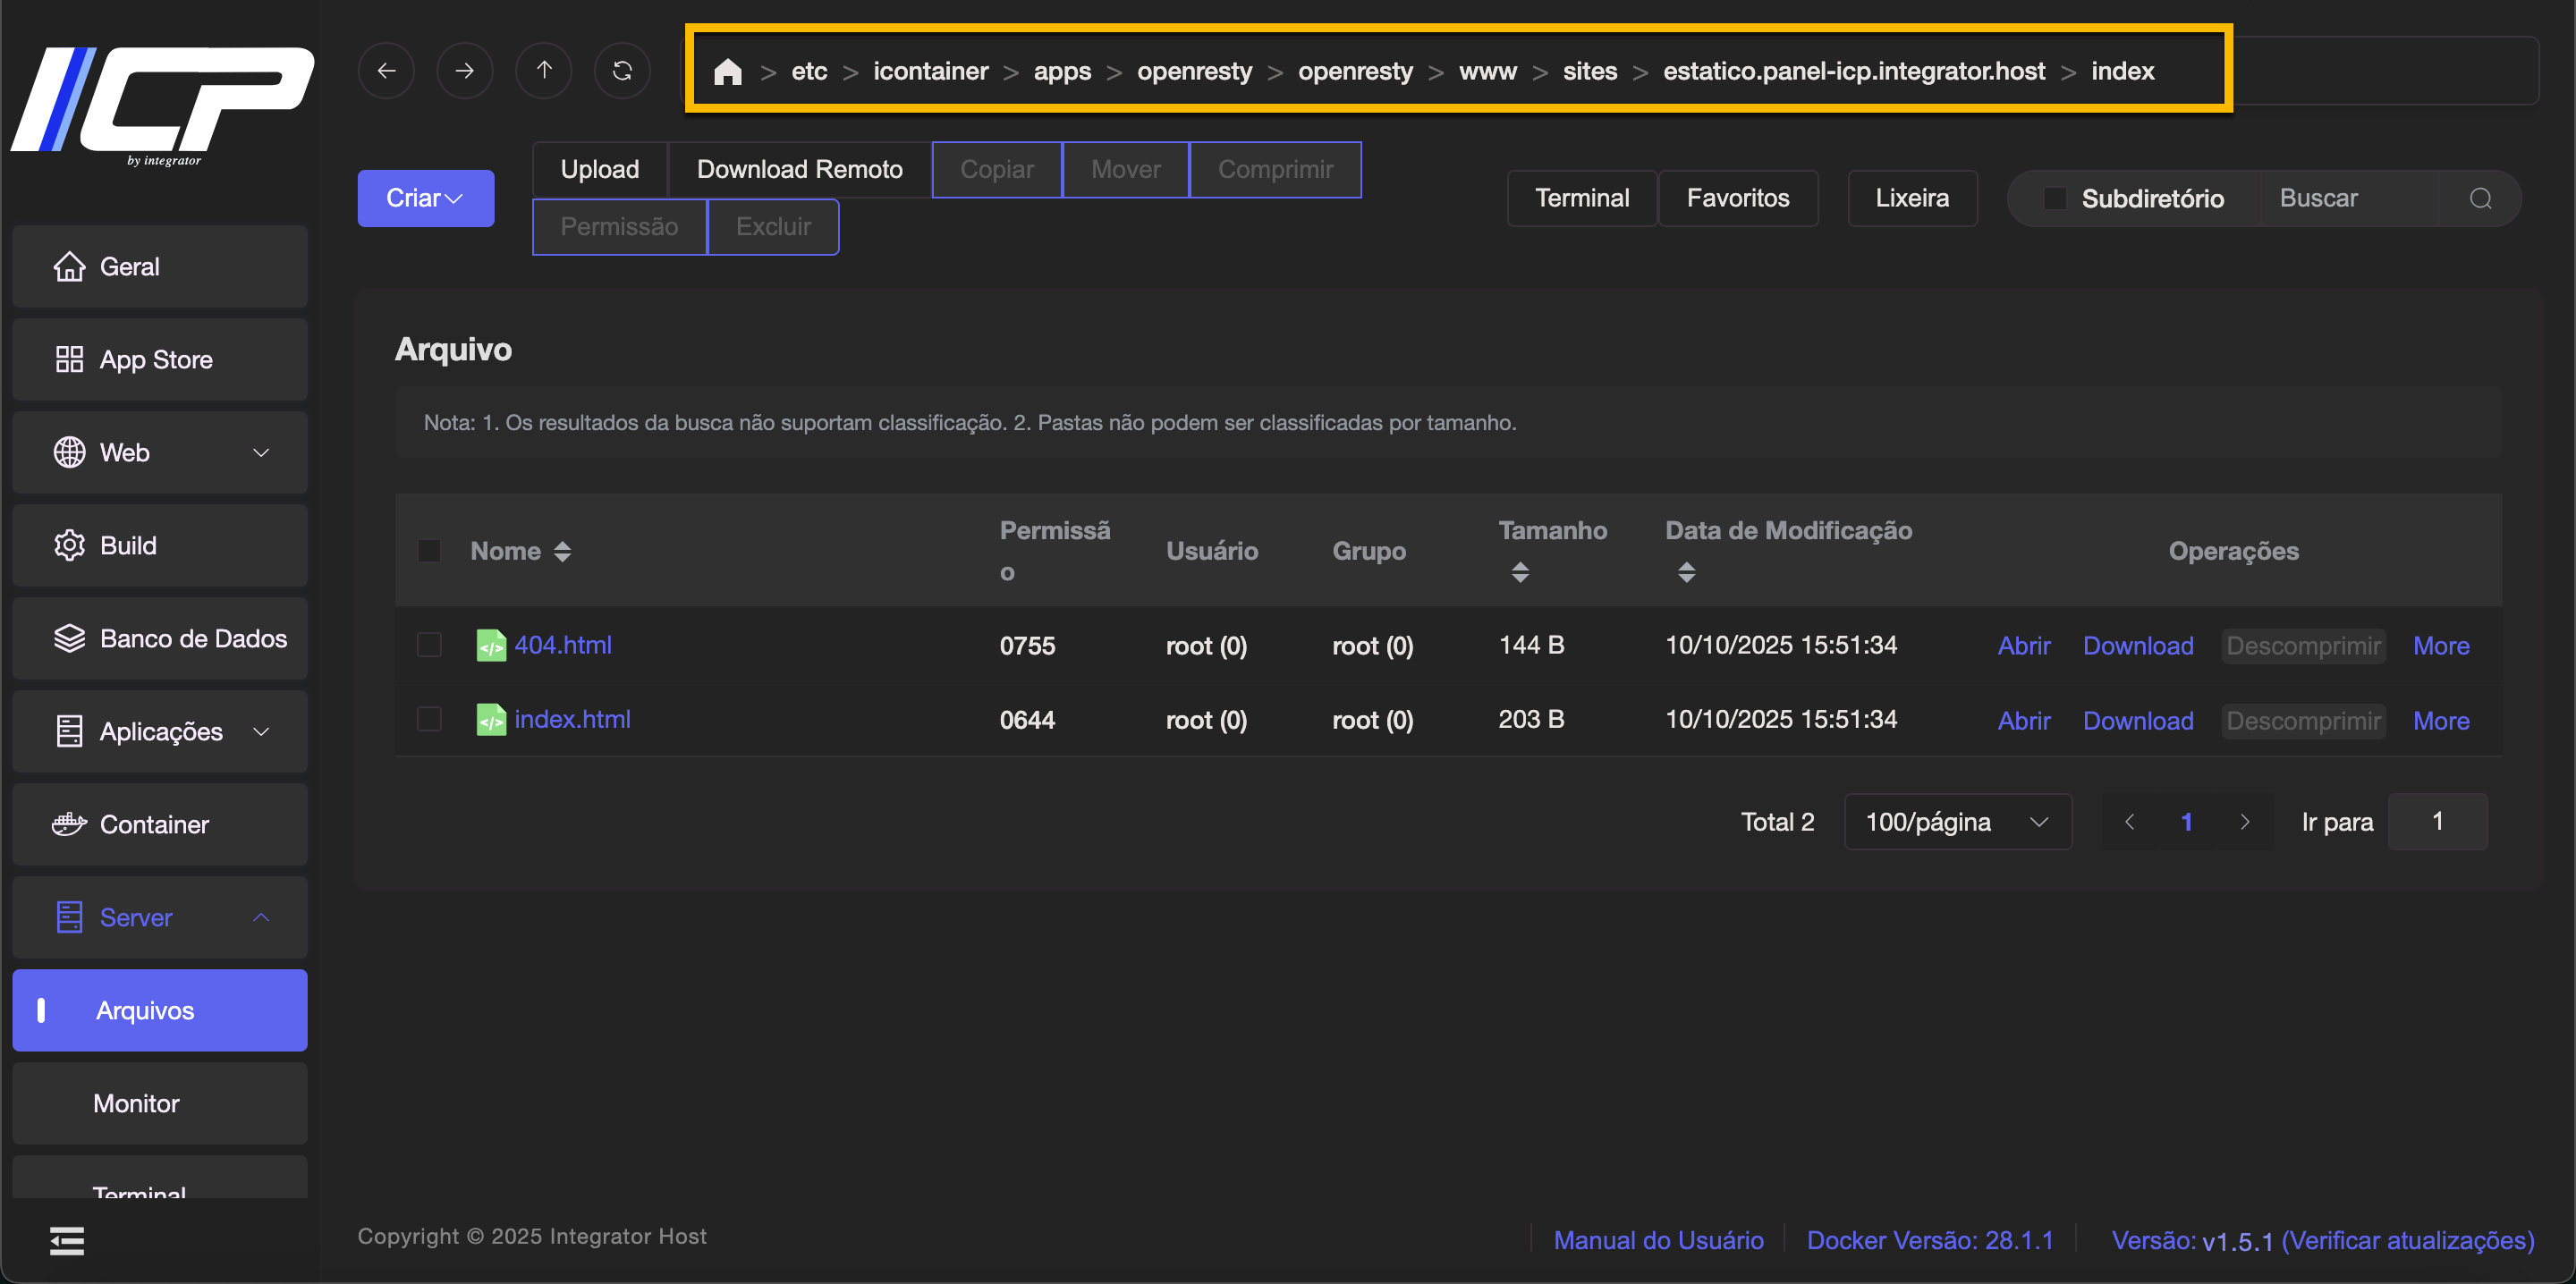
Task: Select the index.html row checkbox
Action: click(429, 719)
